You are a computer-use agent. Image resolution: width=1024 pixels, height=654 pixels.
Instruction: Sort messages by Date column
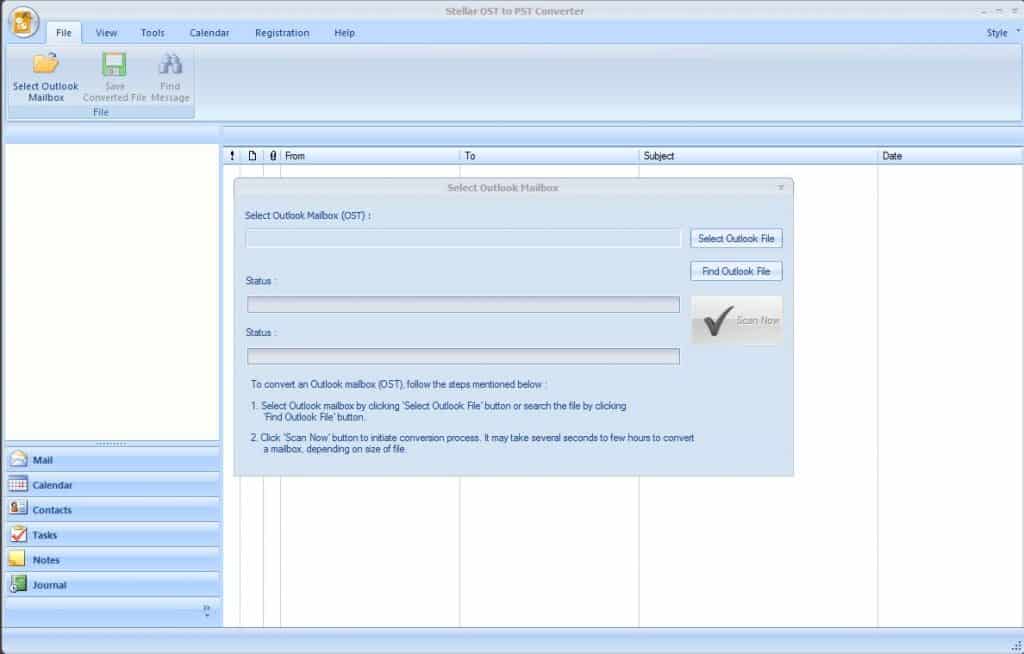coord(950,155)
